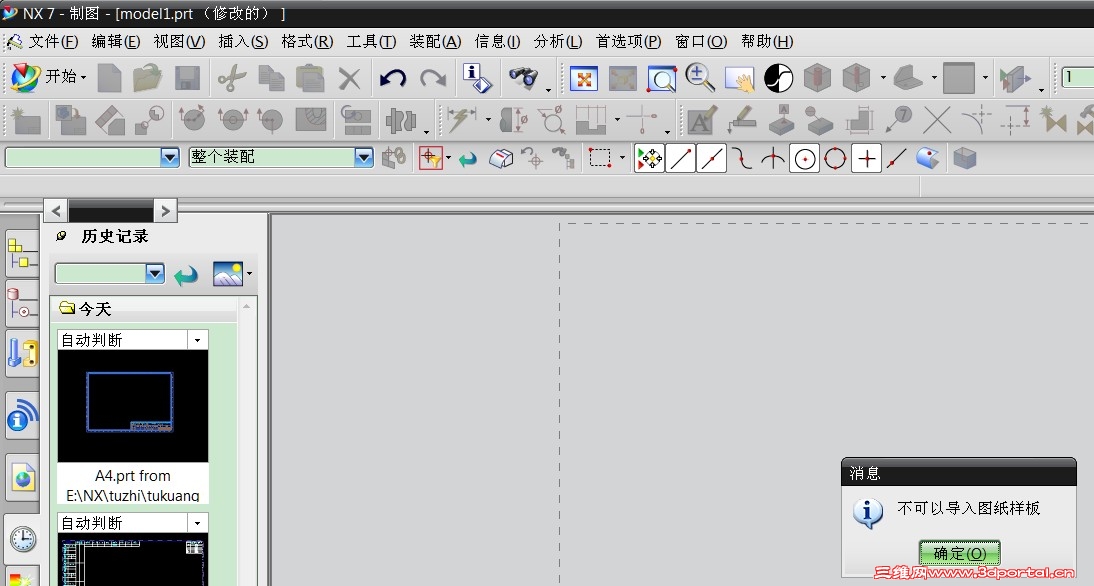1094x586 pixels.
Task: Open second 自动判断 dropdown in history
Action: tap(197, 523)
